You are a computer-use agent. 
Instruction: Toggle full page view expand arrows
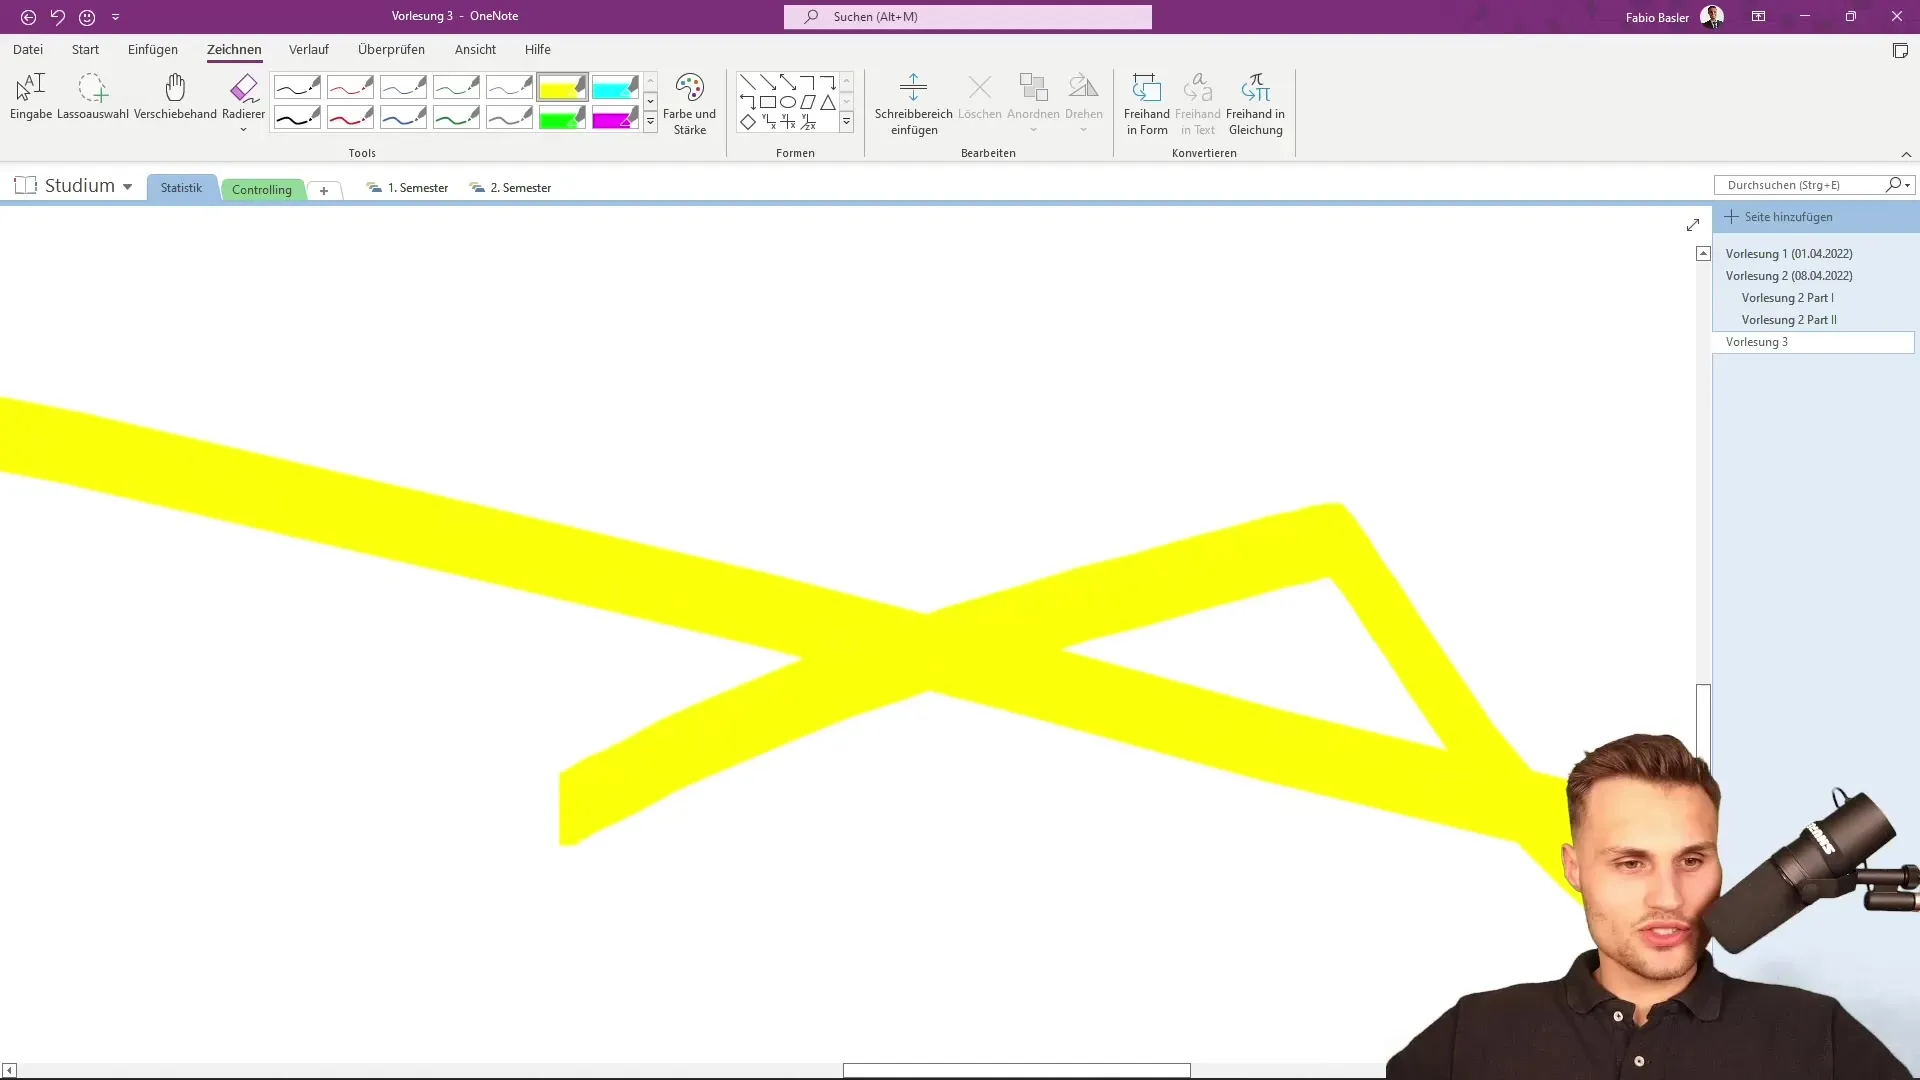pos(1692,225)
